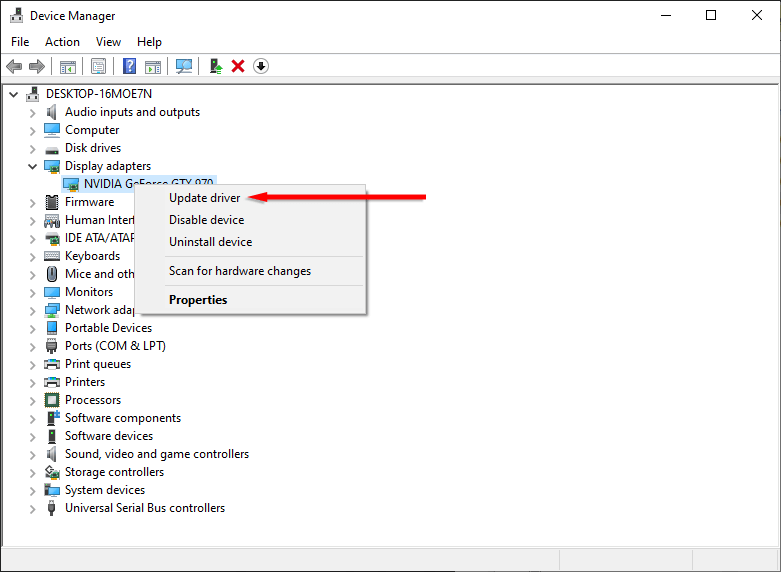The image size is (781, 572).
Task: Click the Keyboards category icon
Action: (x=52, y=256)
